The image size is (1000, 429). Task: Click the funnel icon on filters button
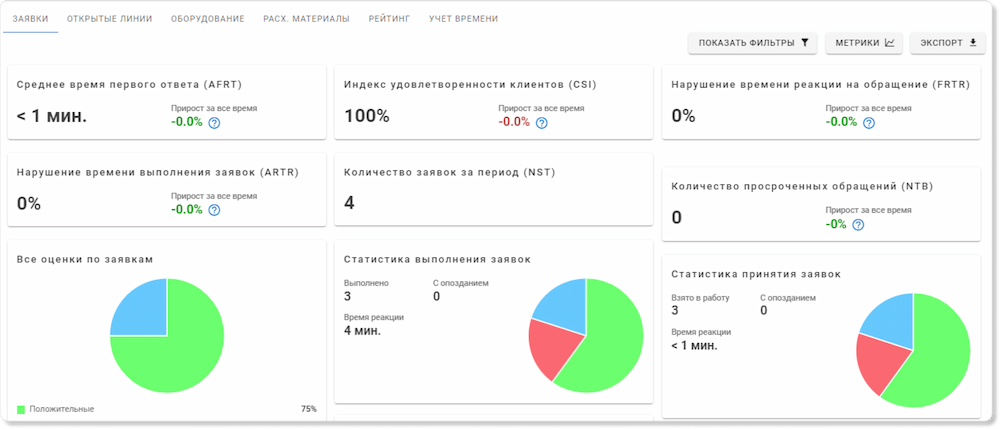coord(804,43)
